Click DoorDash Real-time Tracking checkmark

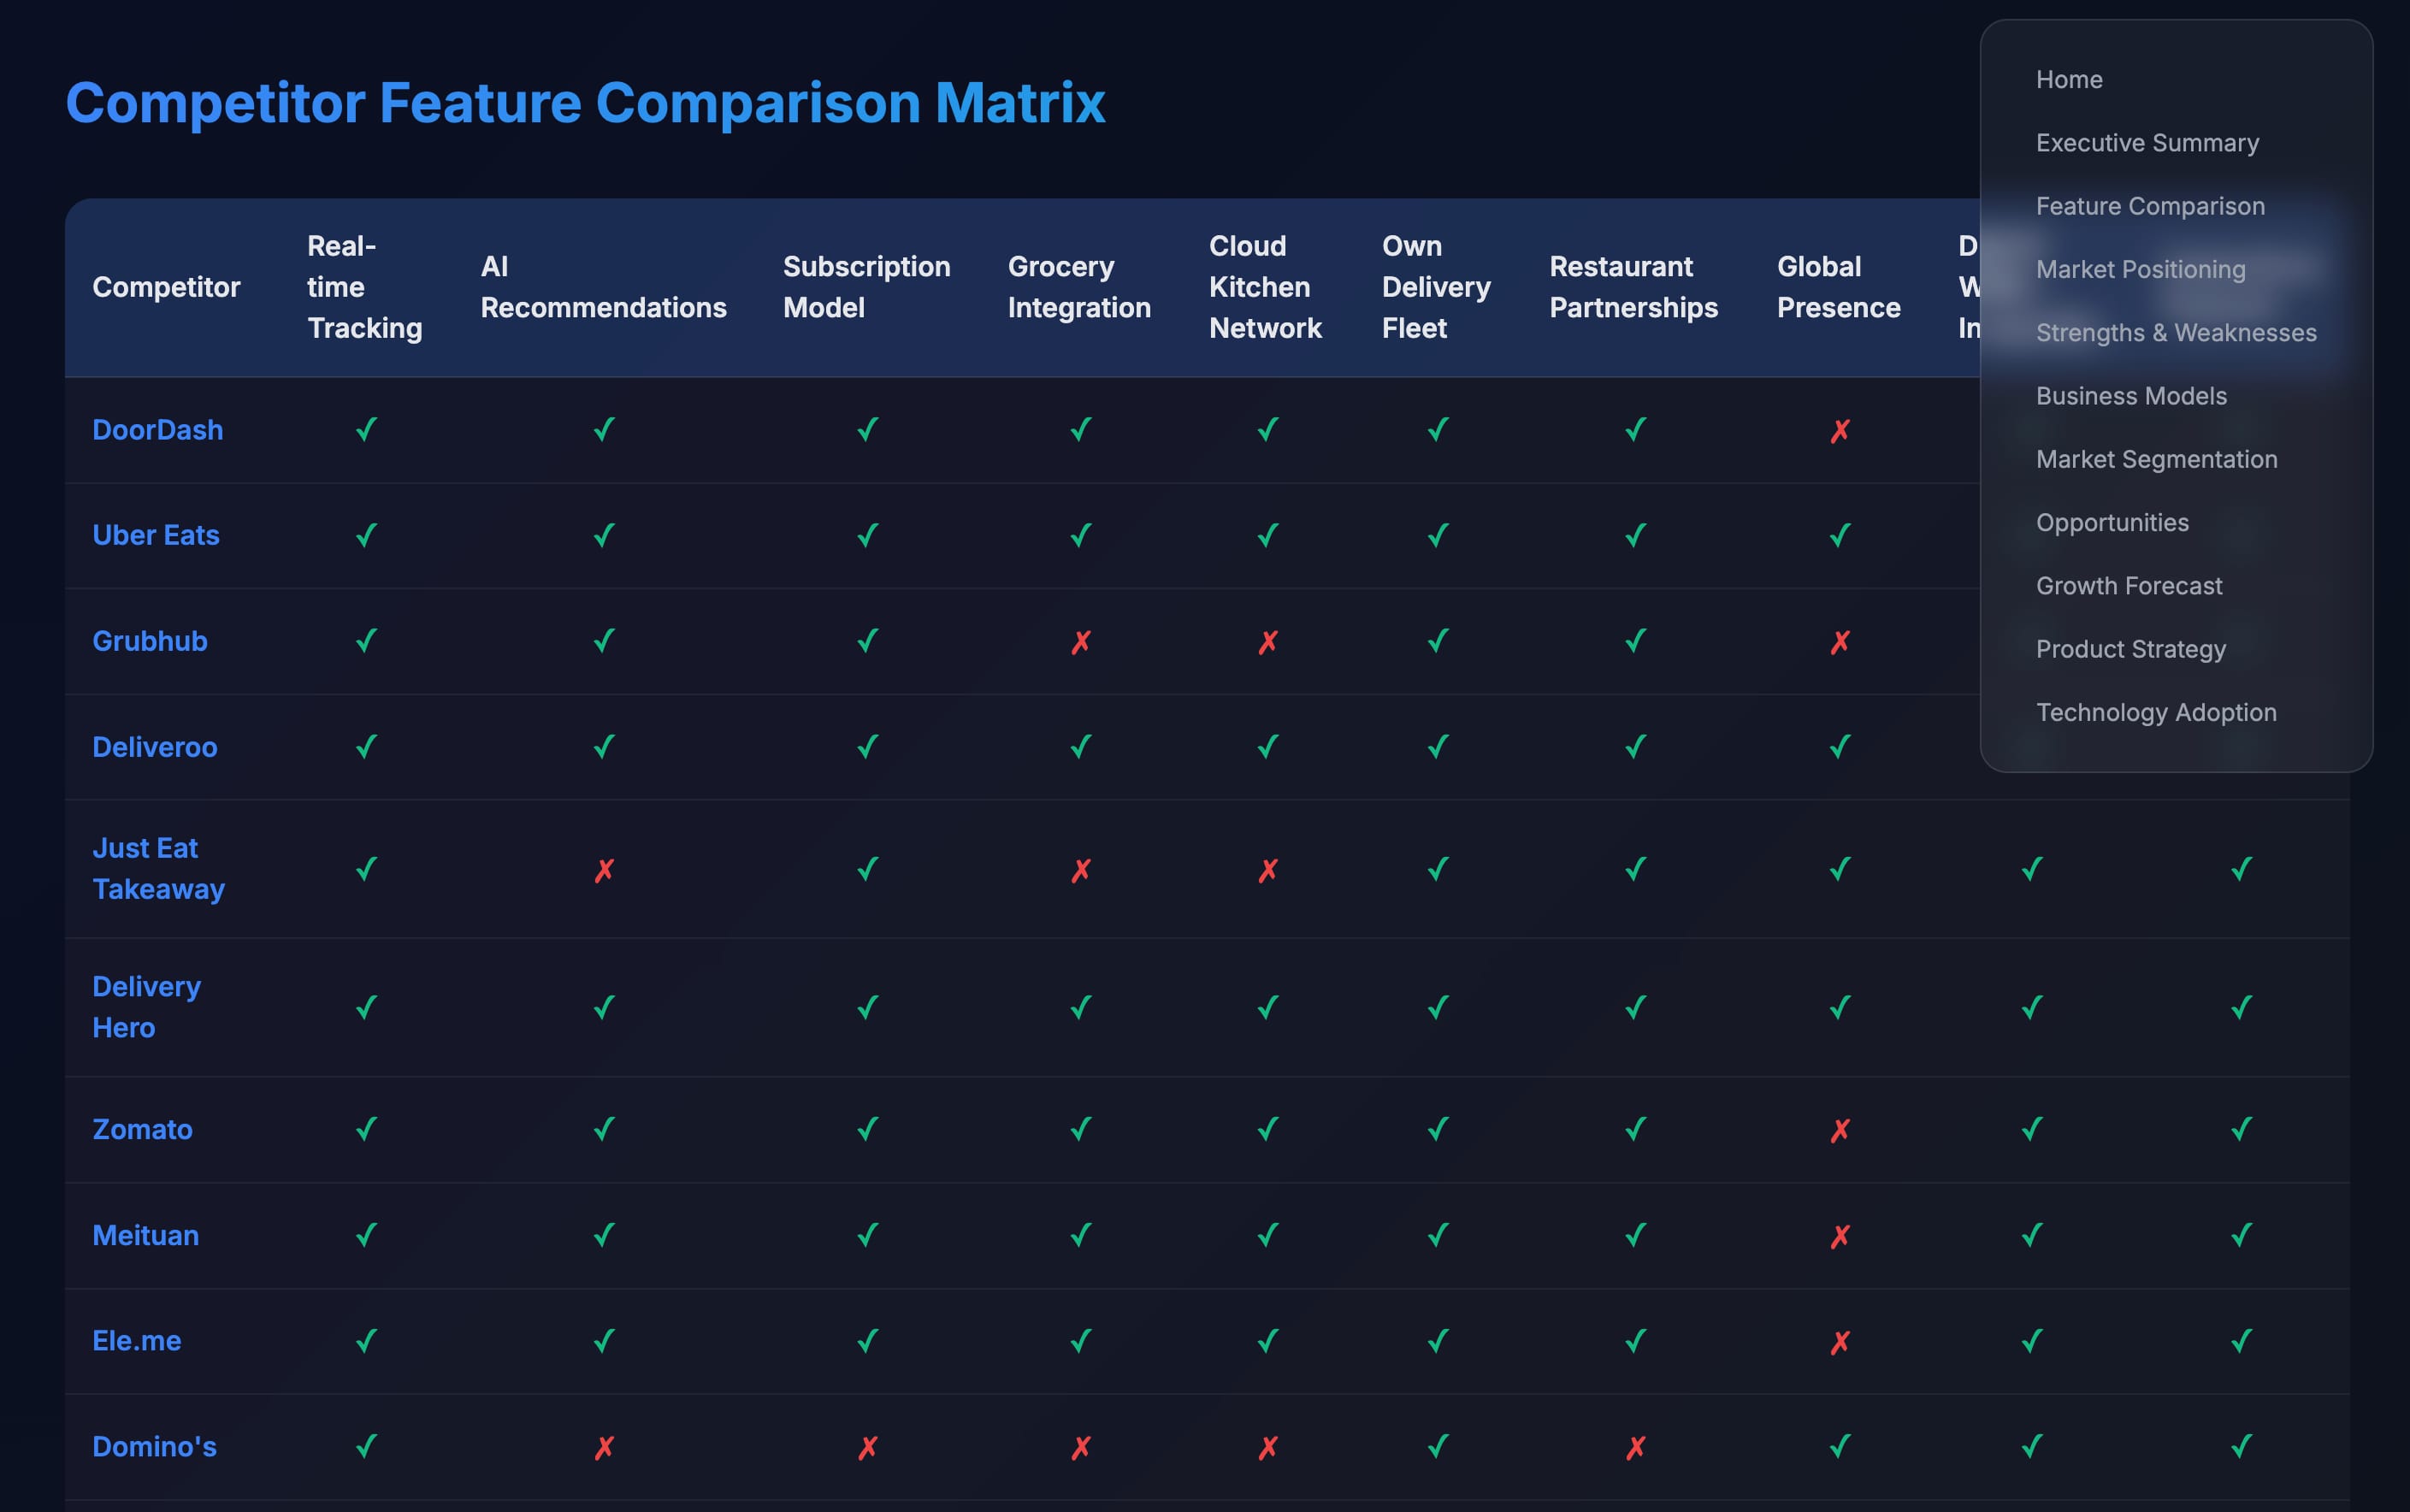point(366,430)
